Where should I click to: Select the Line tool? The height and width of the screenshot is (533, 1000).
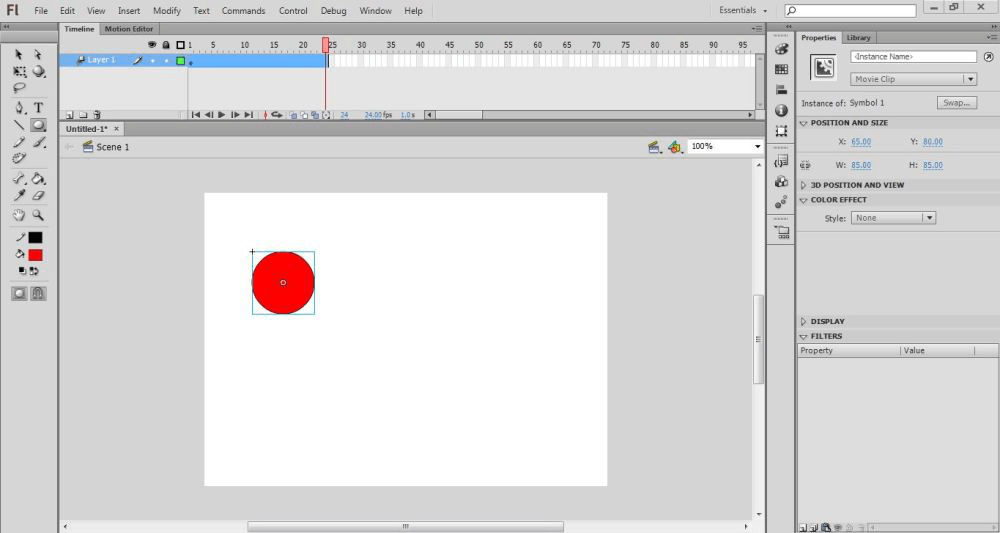coord(19,125)
